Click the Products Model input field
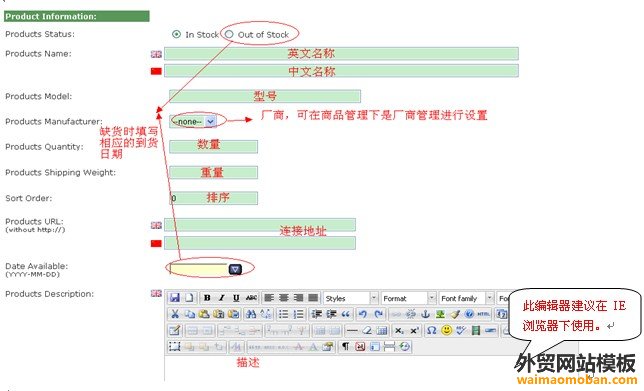 point(265,96)
